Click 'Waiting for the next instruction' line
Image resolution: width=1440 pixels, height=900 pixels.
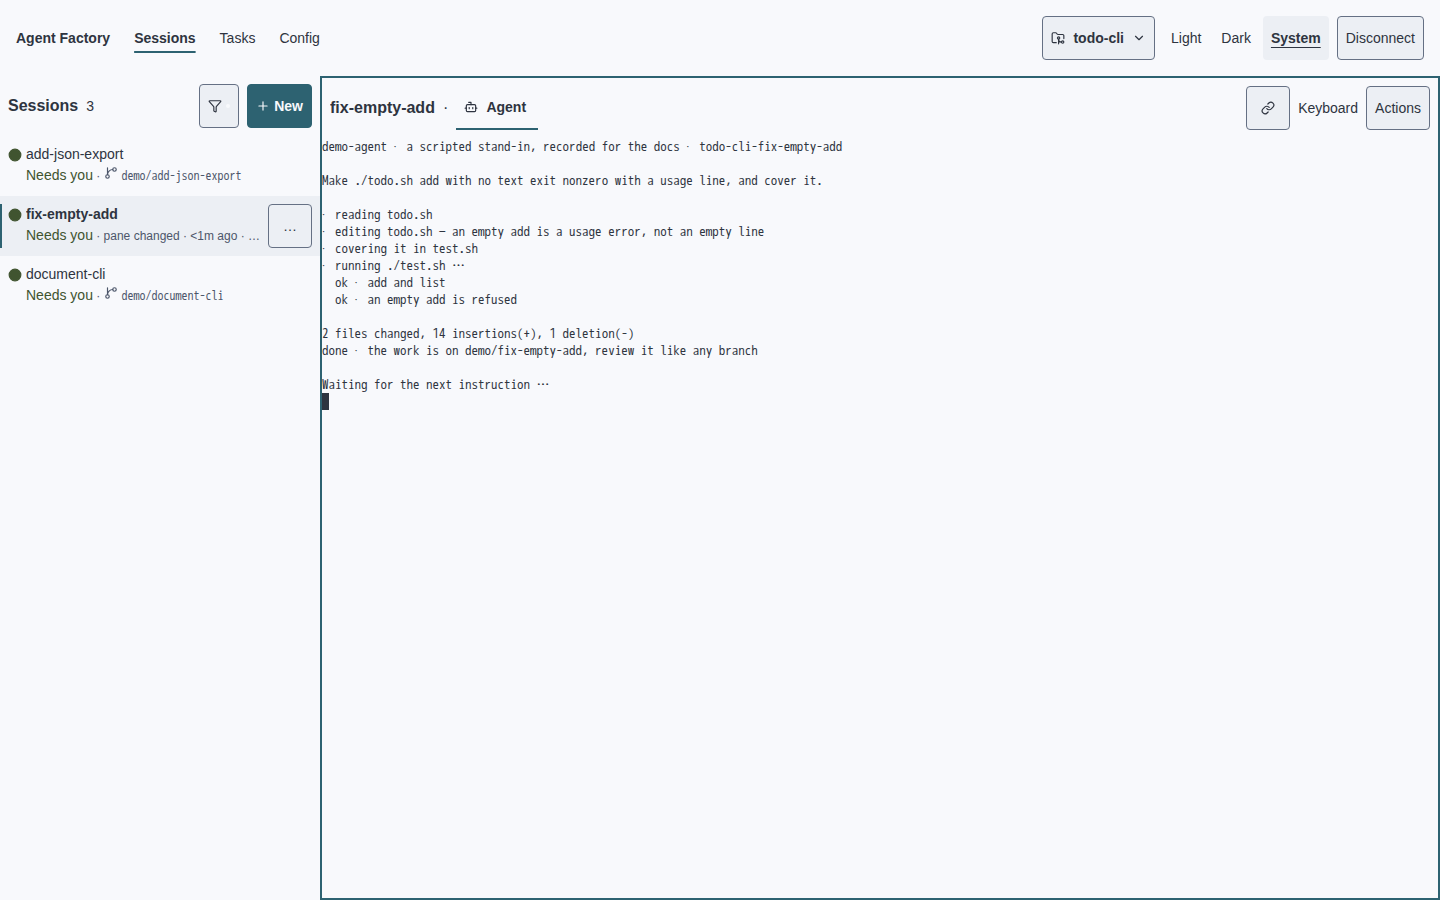pyautogui.click(x=435, y=385)
